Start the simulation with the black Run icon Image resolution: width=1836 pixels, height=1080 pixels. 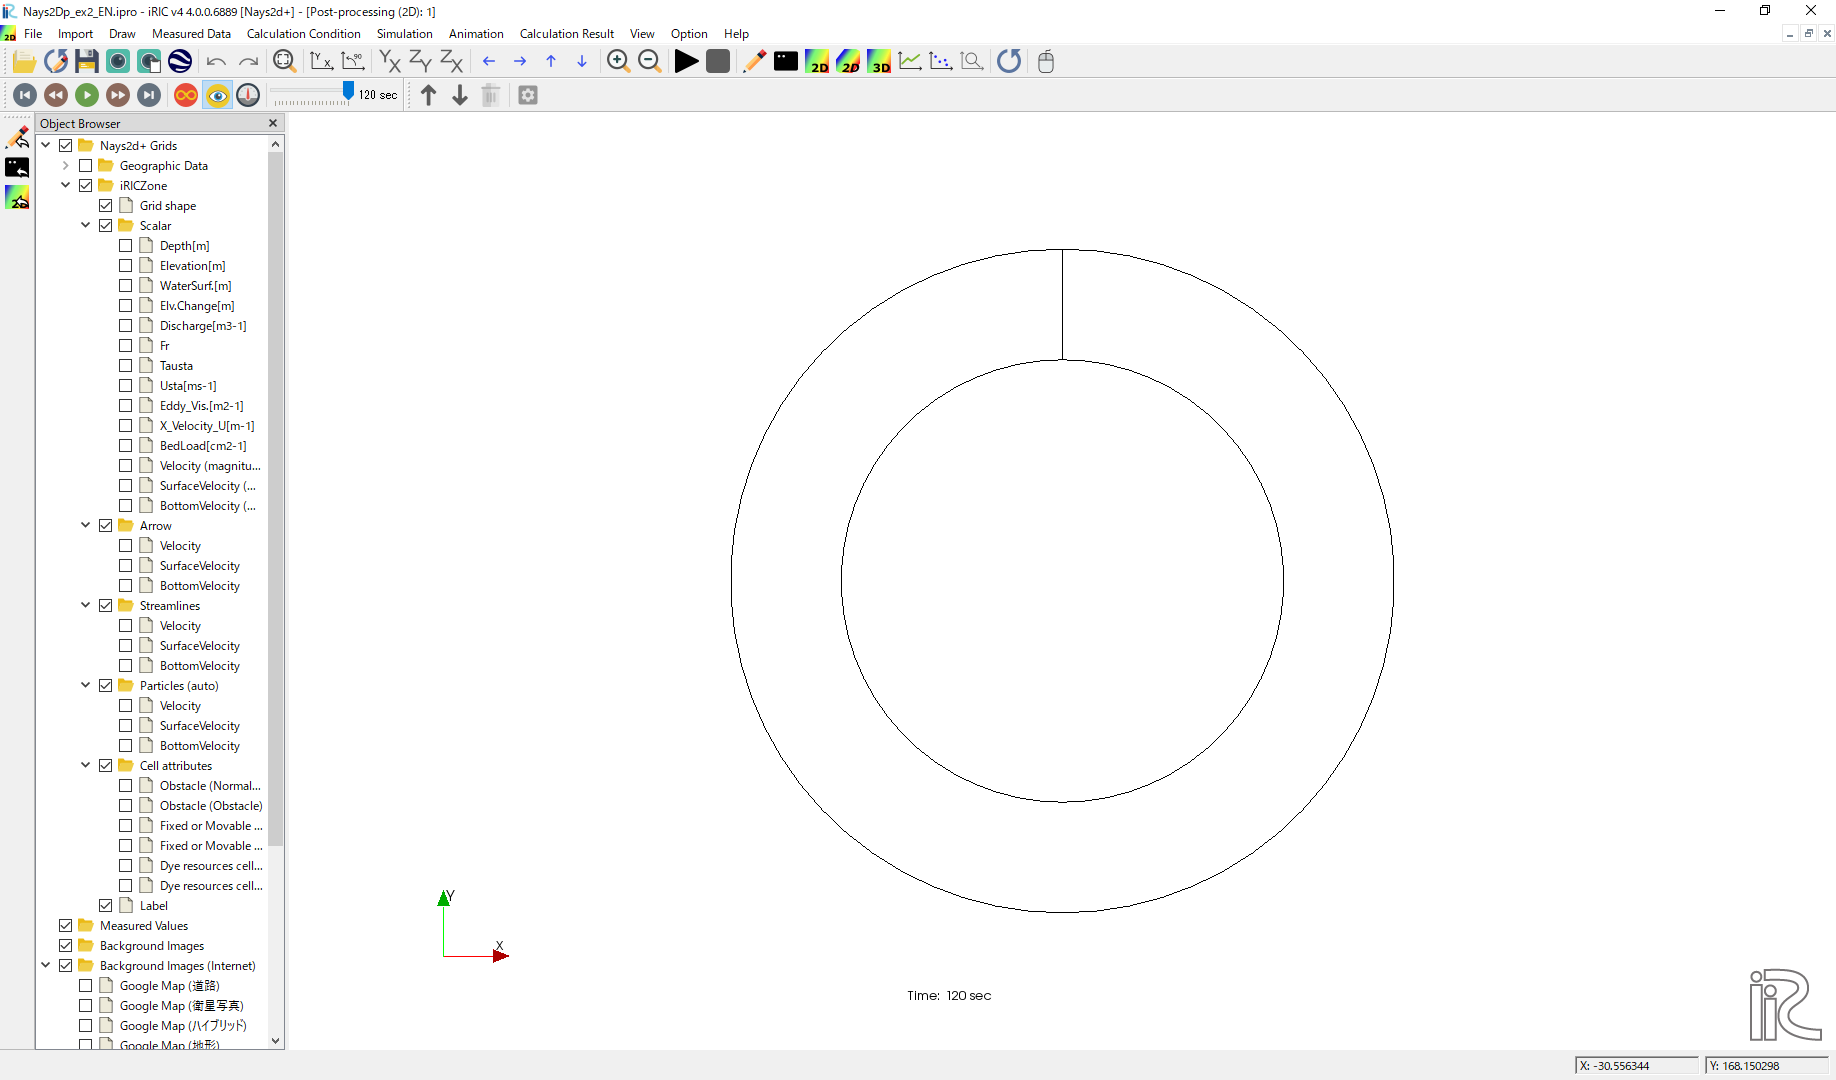(x=686, y=61)
